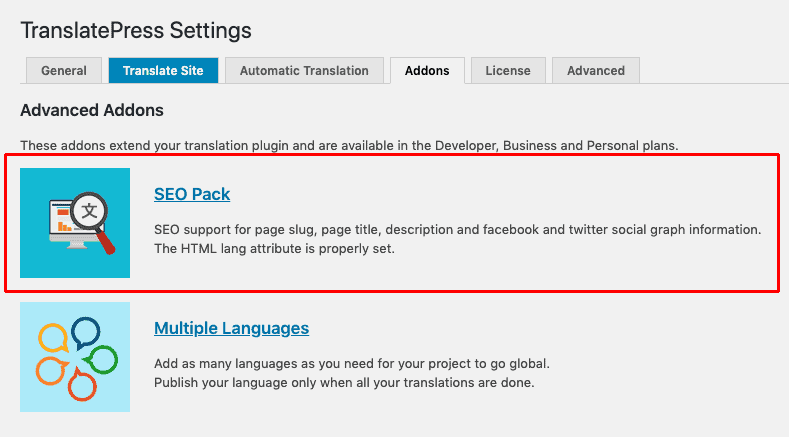
Task: Open the SEO Pack addon link
Action: click(192, 194)
